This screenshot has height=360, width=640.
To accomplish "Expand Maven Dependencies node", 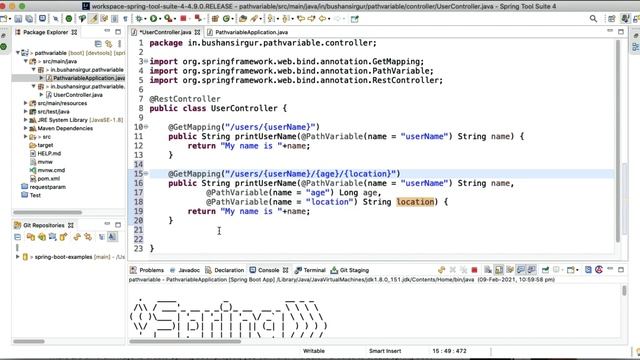I will tap(25, 128).
